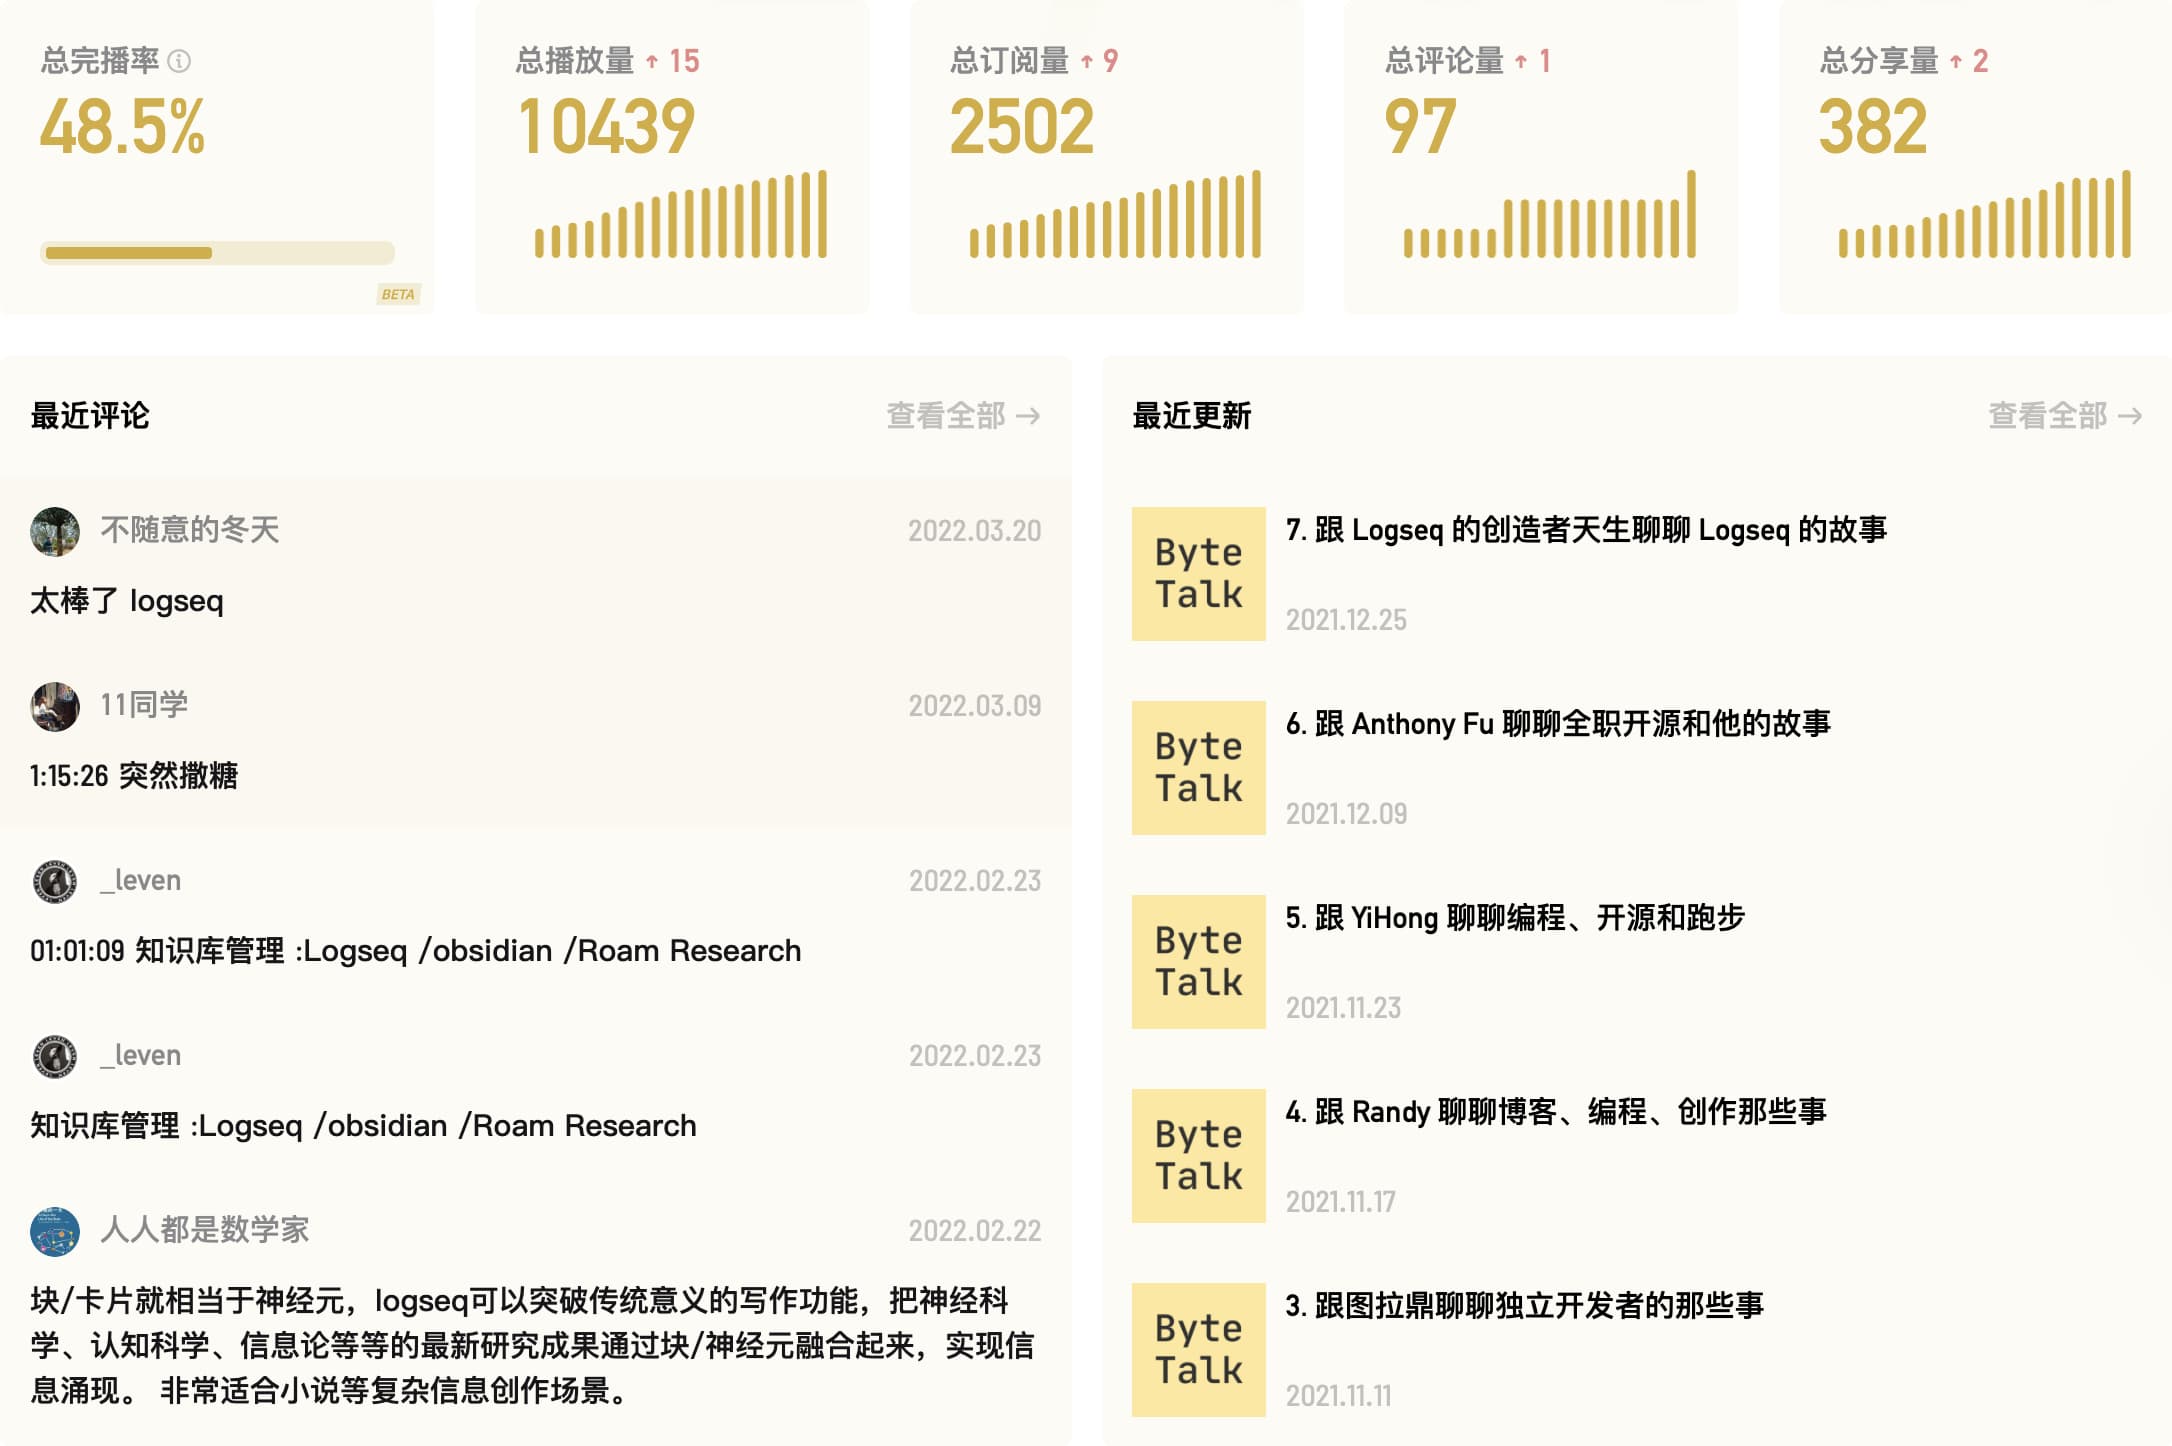Viewport: 2172px width, 1446px height.
Task: Click Byte Talk cover of YiHong episode
Action: click(x=1198, y=962)
